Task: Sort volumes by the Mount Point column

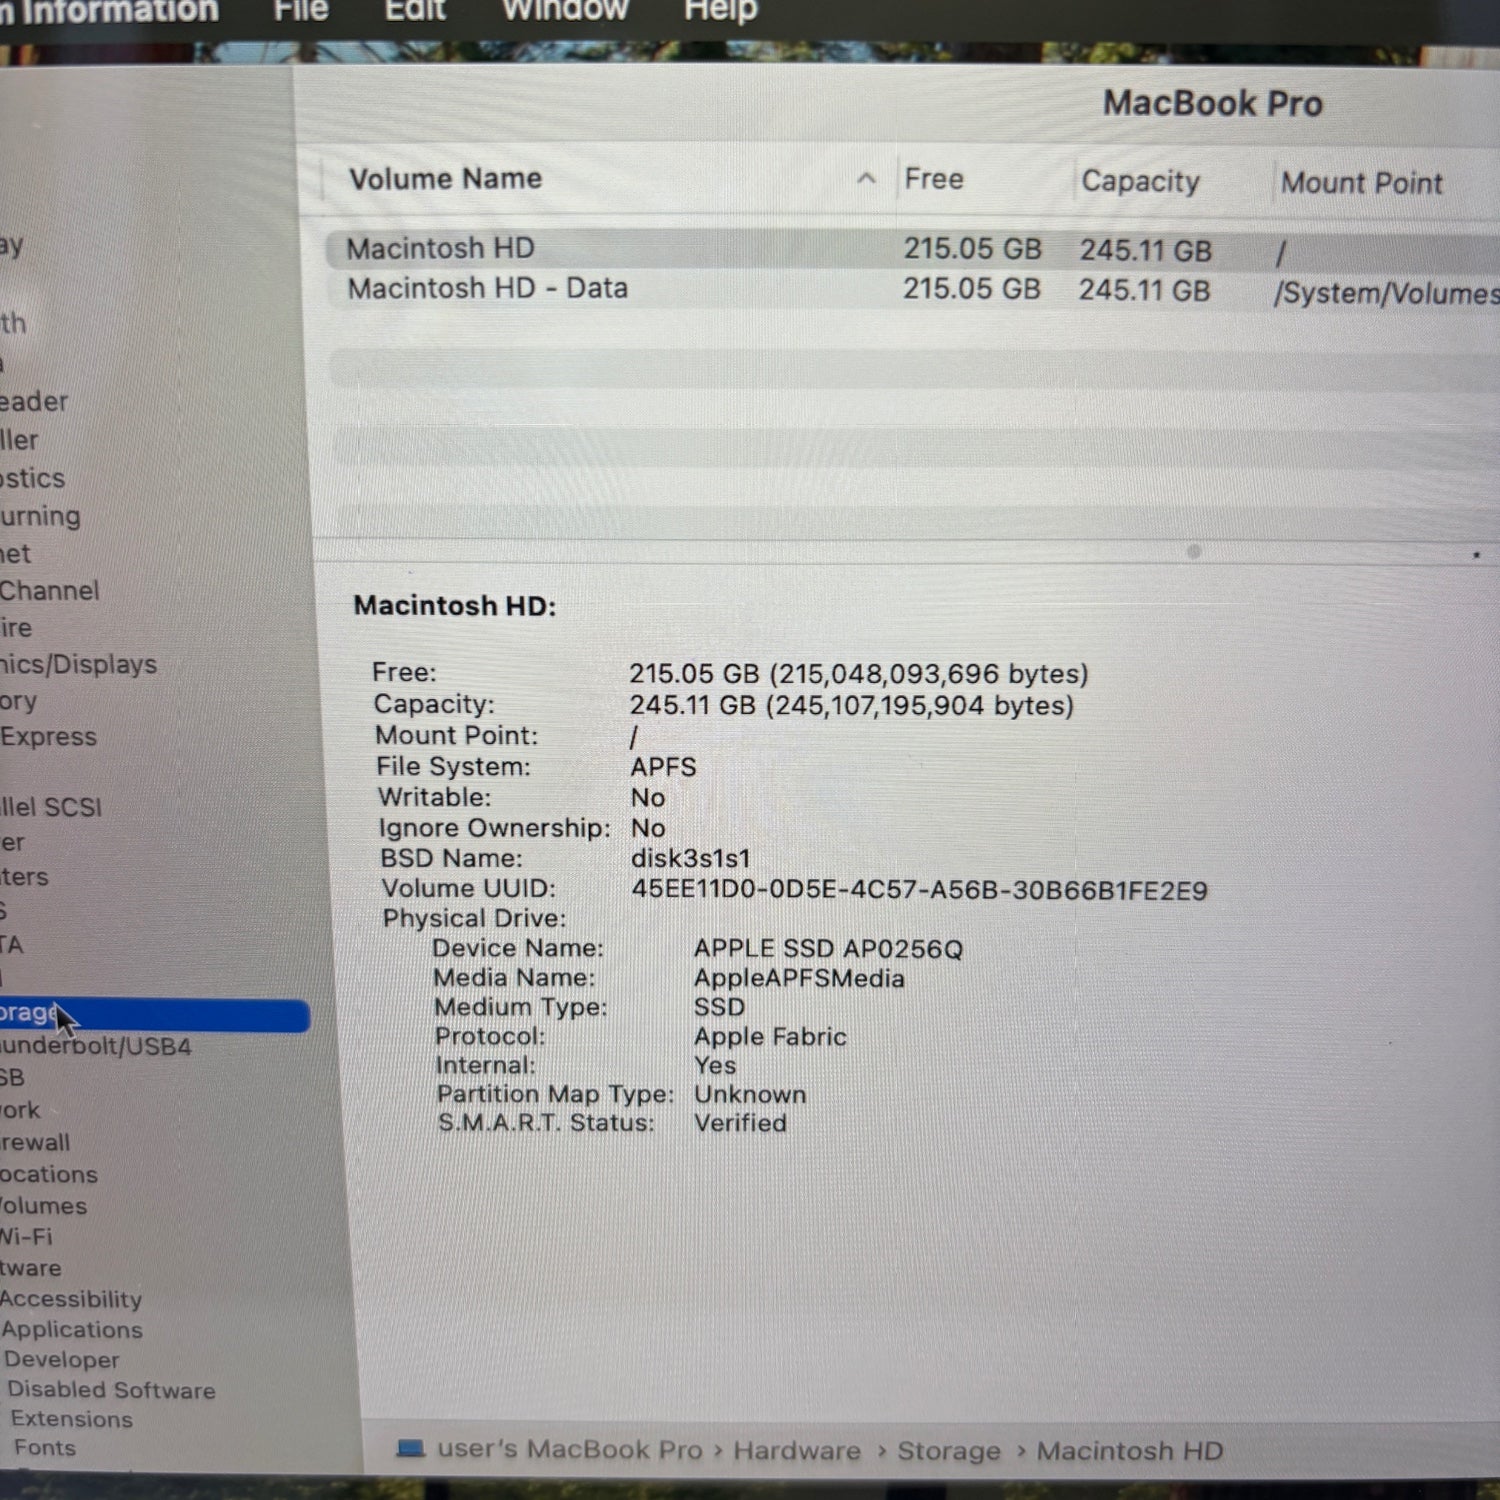Action: click(1362, 183)
